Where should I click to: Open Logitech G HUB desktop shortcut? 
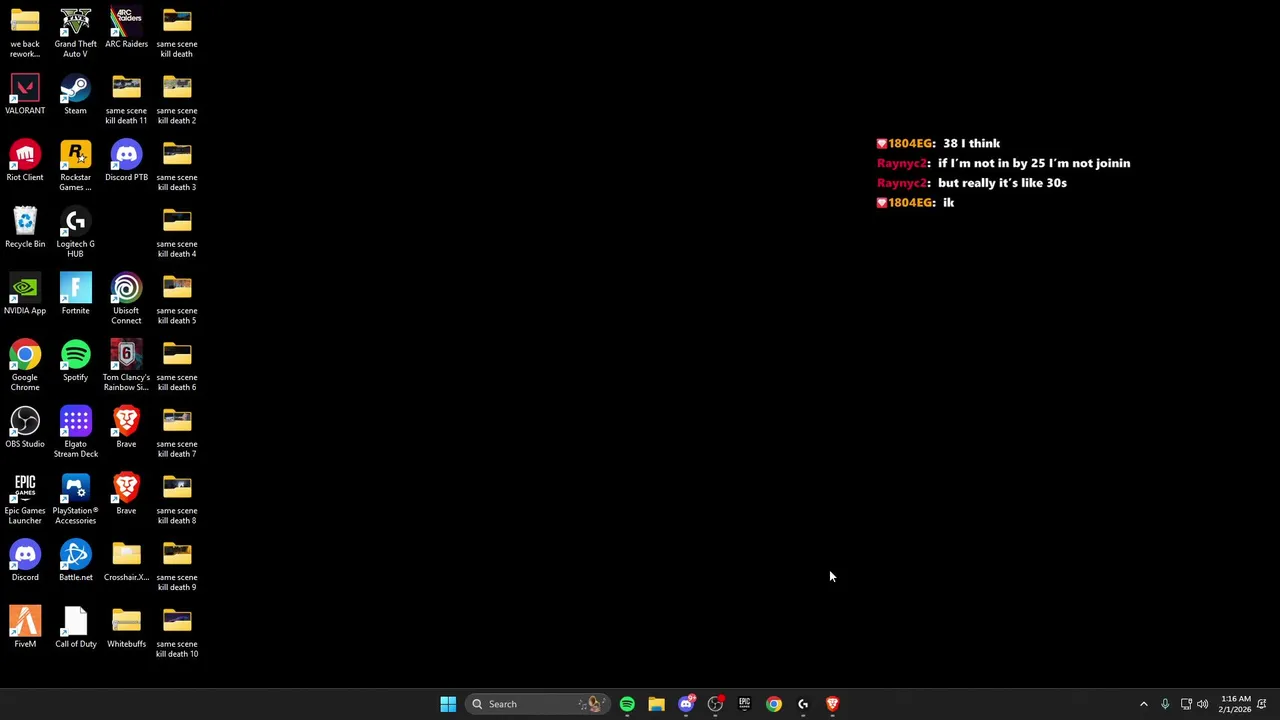pyautogui.click(x=75, y=233)
